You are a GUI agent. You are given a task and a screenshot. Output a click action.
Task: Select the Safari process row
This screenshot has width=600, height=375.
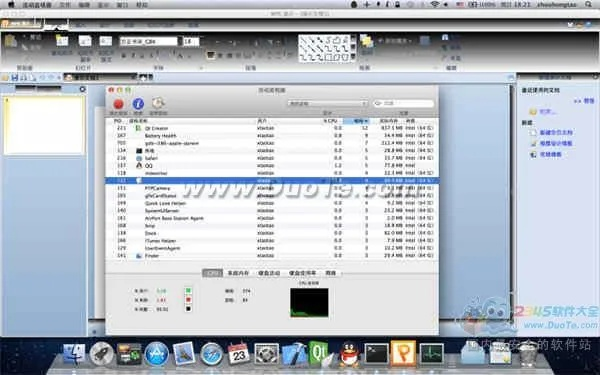point(272,158)
